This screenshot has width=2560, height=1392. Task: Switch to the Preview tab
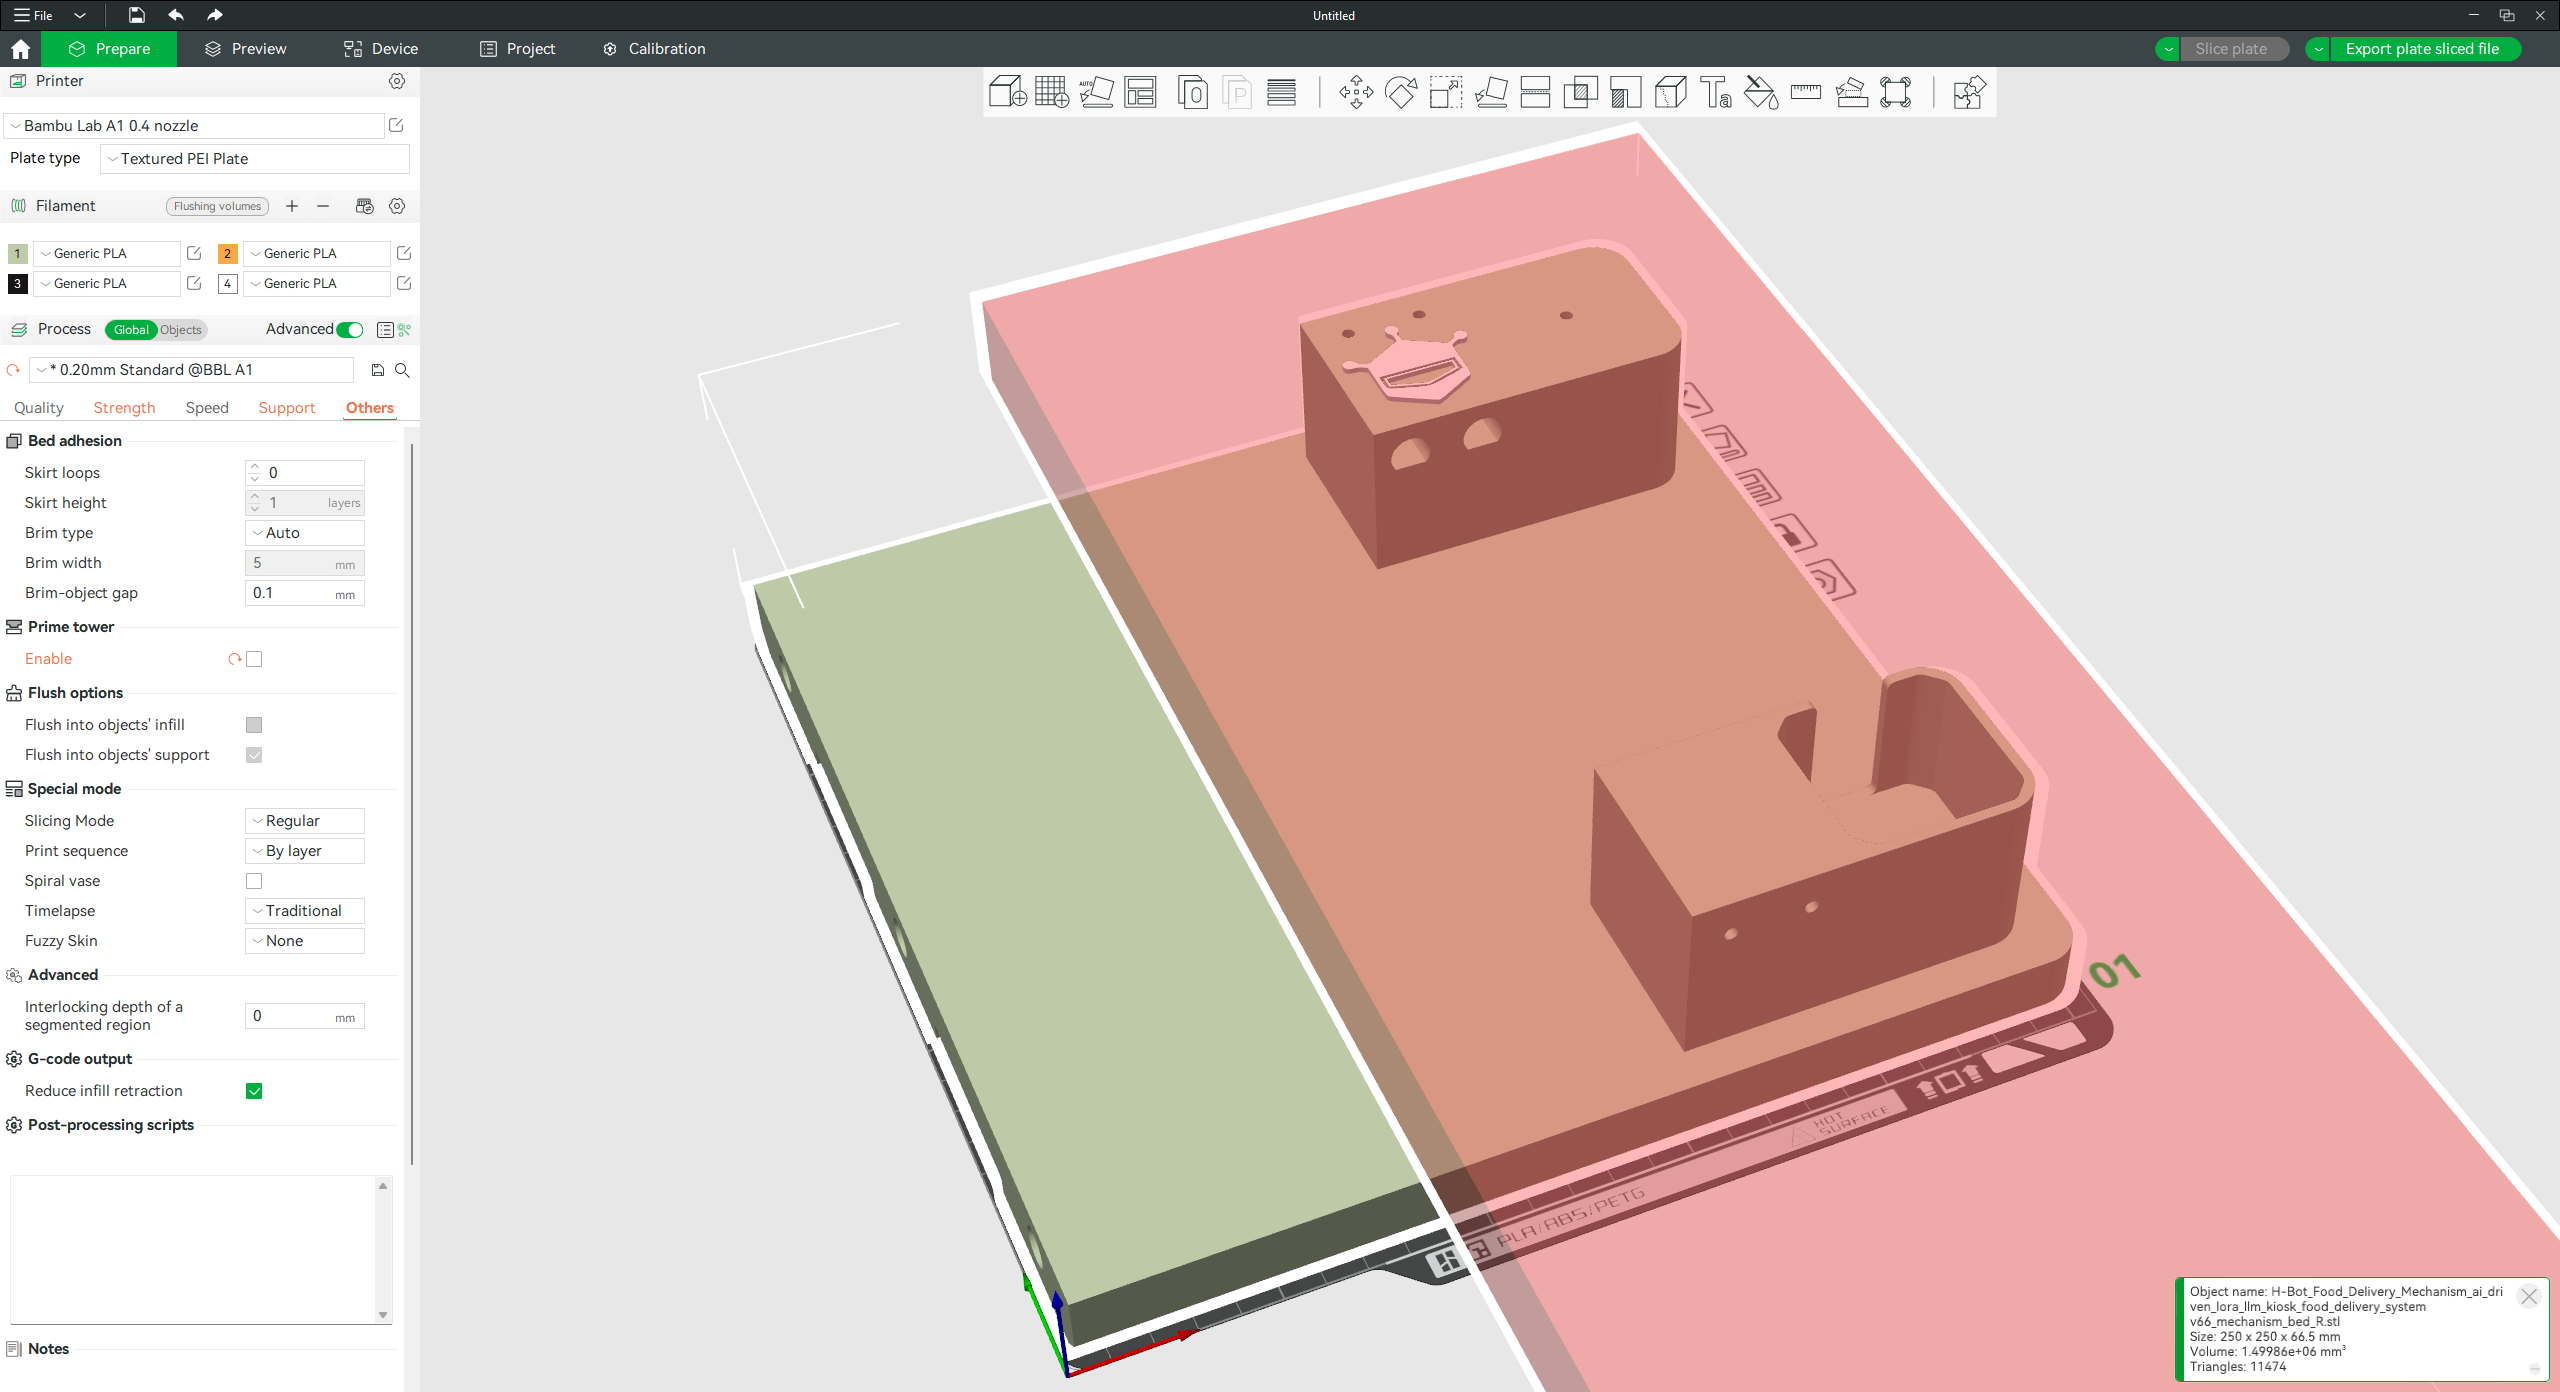[246, 49]
